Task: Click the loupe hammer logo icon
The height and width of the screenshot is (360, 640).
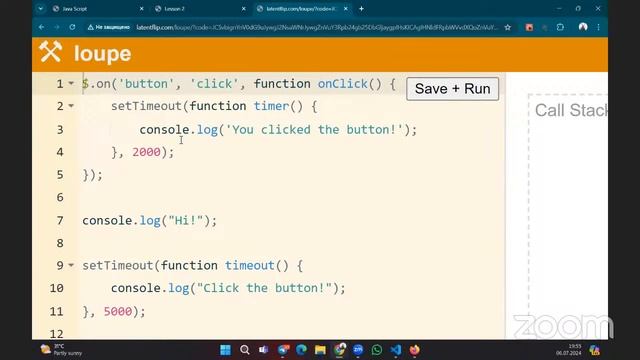Action: click(x=50, y=52)
